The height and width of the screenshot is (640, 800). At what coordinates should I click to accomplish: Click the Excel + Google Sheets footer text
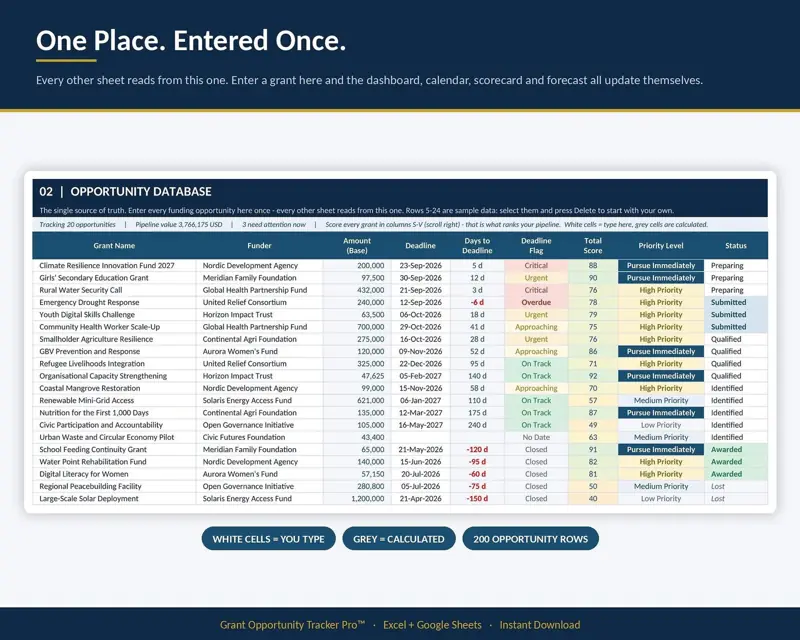tap(432, 625)
